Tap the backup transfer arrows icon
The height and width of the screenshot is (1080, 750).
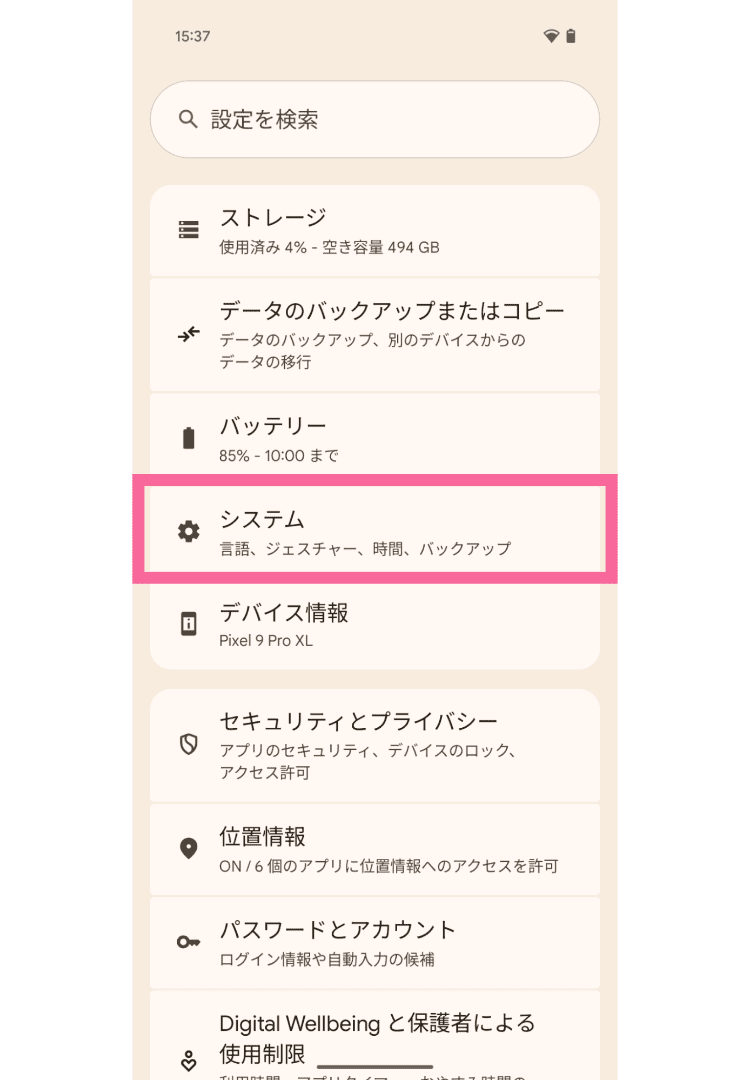(x=188, y=335)
